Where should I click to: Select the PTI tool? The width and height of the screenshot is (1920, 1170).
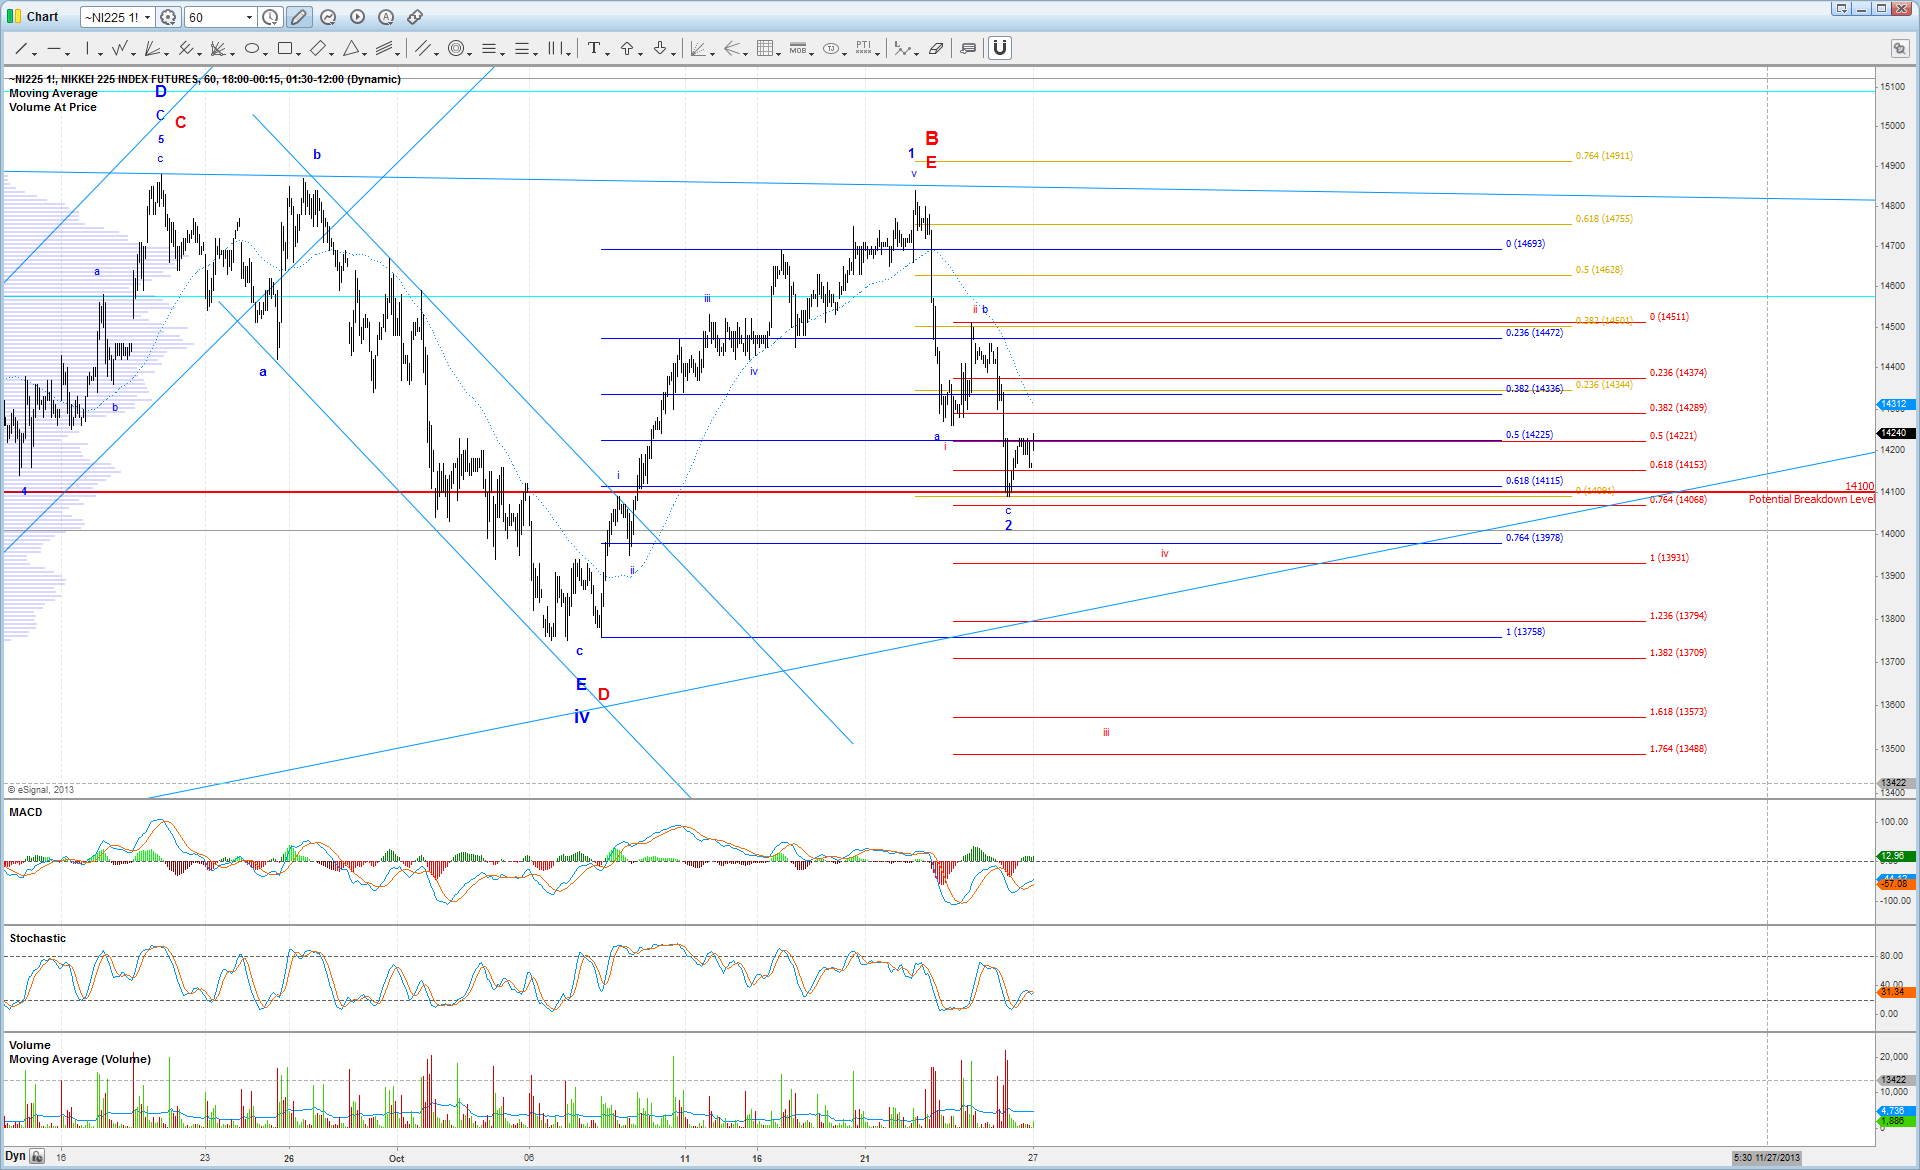coord(864,48)
